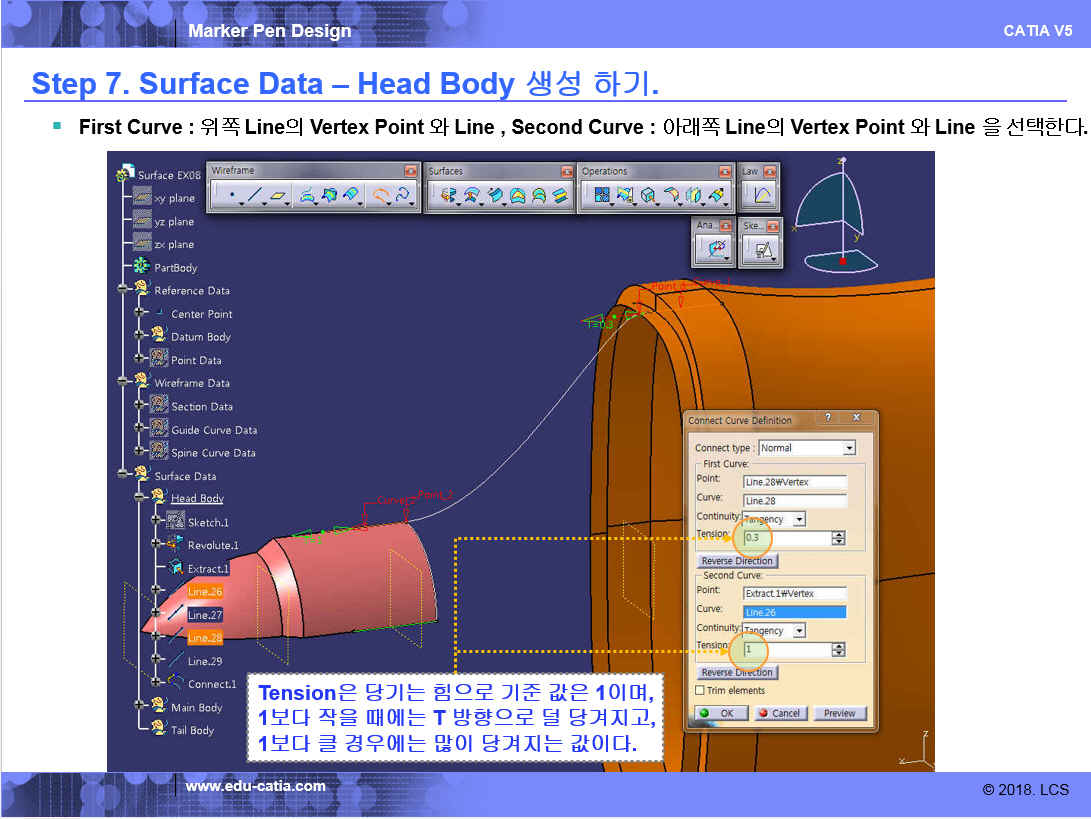
Task: Open the Law curve tool icon
Action: point(761,196)
